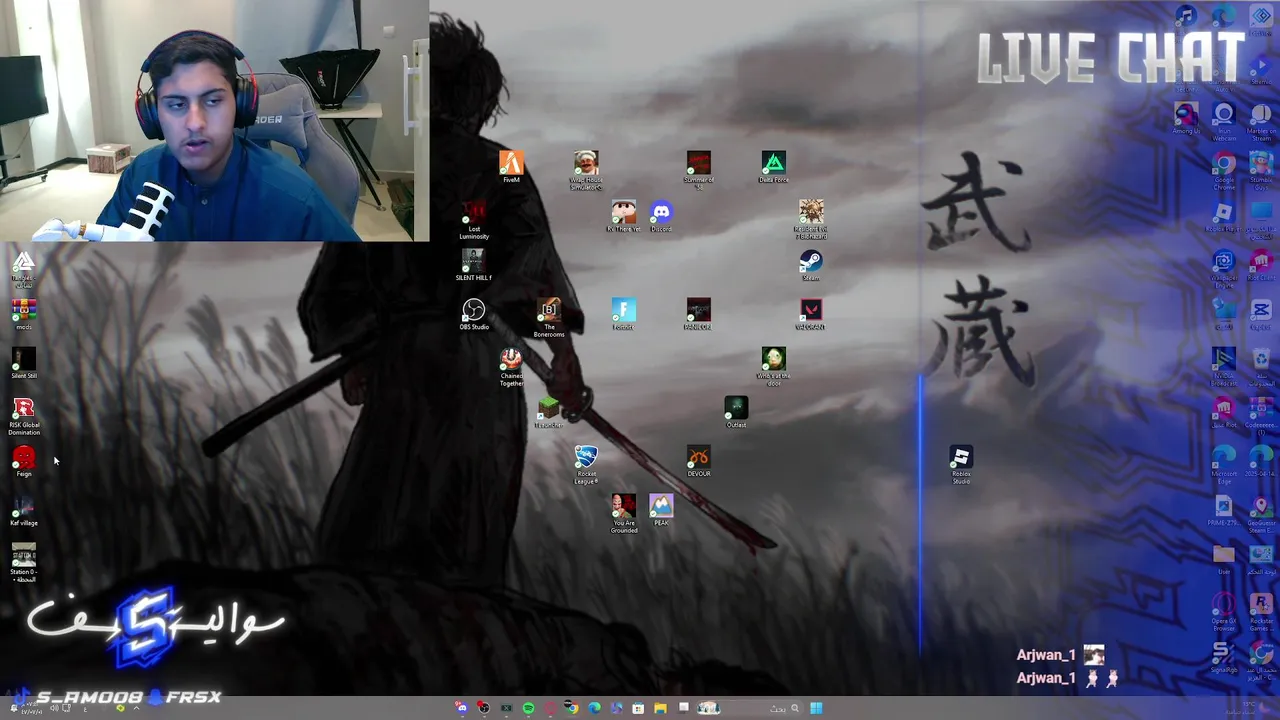This screenshot has width=1280, height=720.
Task: Open Discord from the taskbar
Action: coord(461,708)
